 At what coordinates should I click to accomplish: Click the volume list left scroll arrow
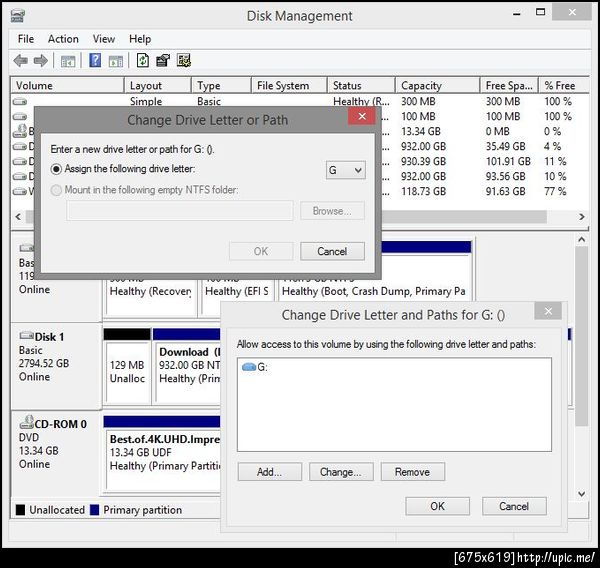pos(18,217)
